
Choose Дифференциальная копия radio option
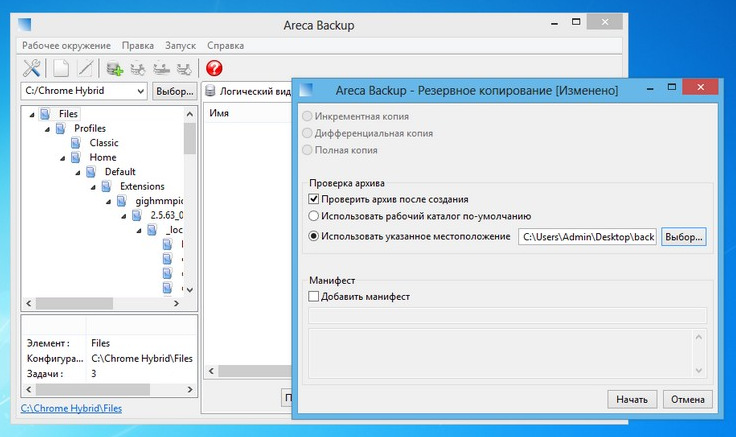coord(307,133)
